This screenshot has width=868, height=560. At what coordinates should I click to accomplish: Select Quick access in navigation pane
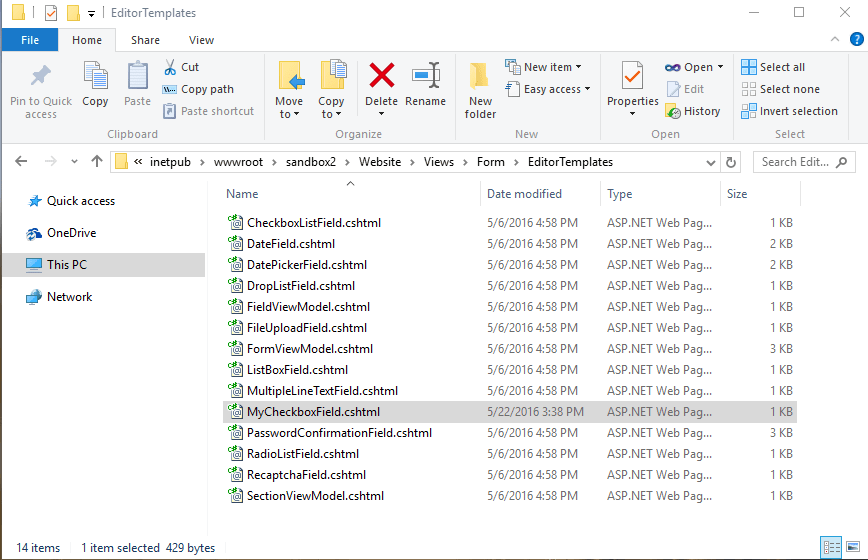tap(71, 201)
